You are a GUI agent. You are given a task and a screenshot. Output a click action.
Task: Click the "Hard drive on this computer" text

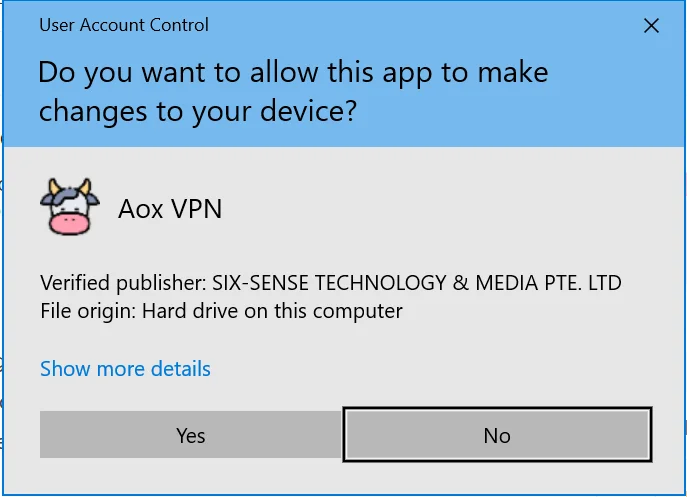272,311
